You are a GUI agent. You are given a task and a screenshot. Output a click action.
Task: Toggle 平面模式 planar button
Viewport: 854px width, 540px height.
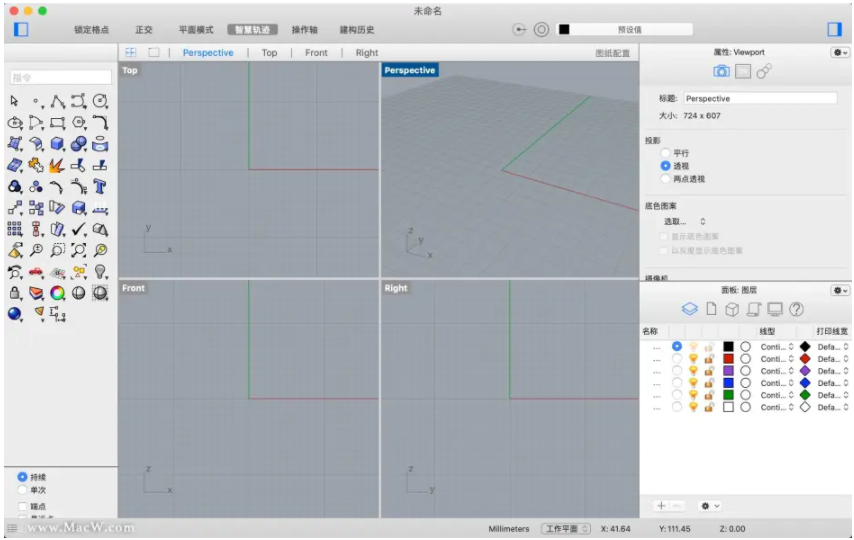(x=196, y=29)
